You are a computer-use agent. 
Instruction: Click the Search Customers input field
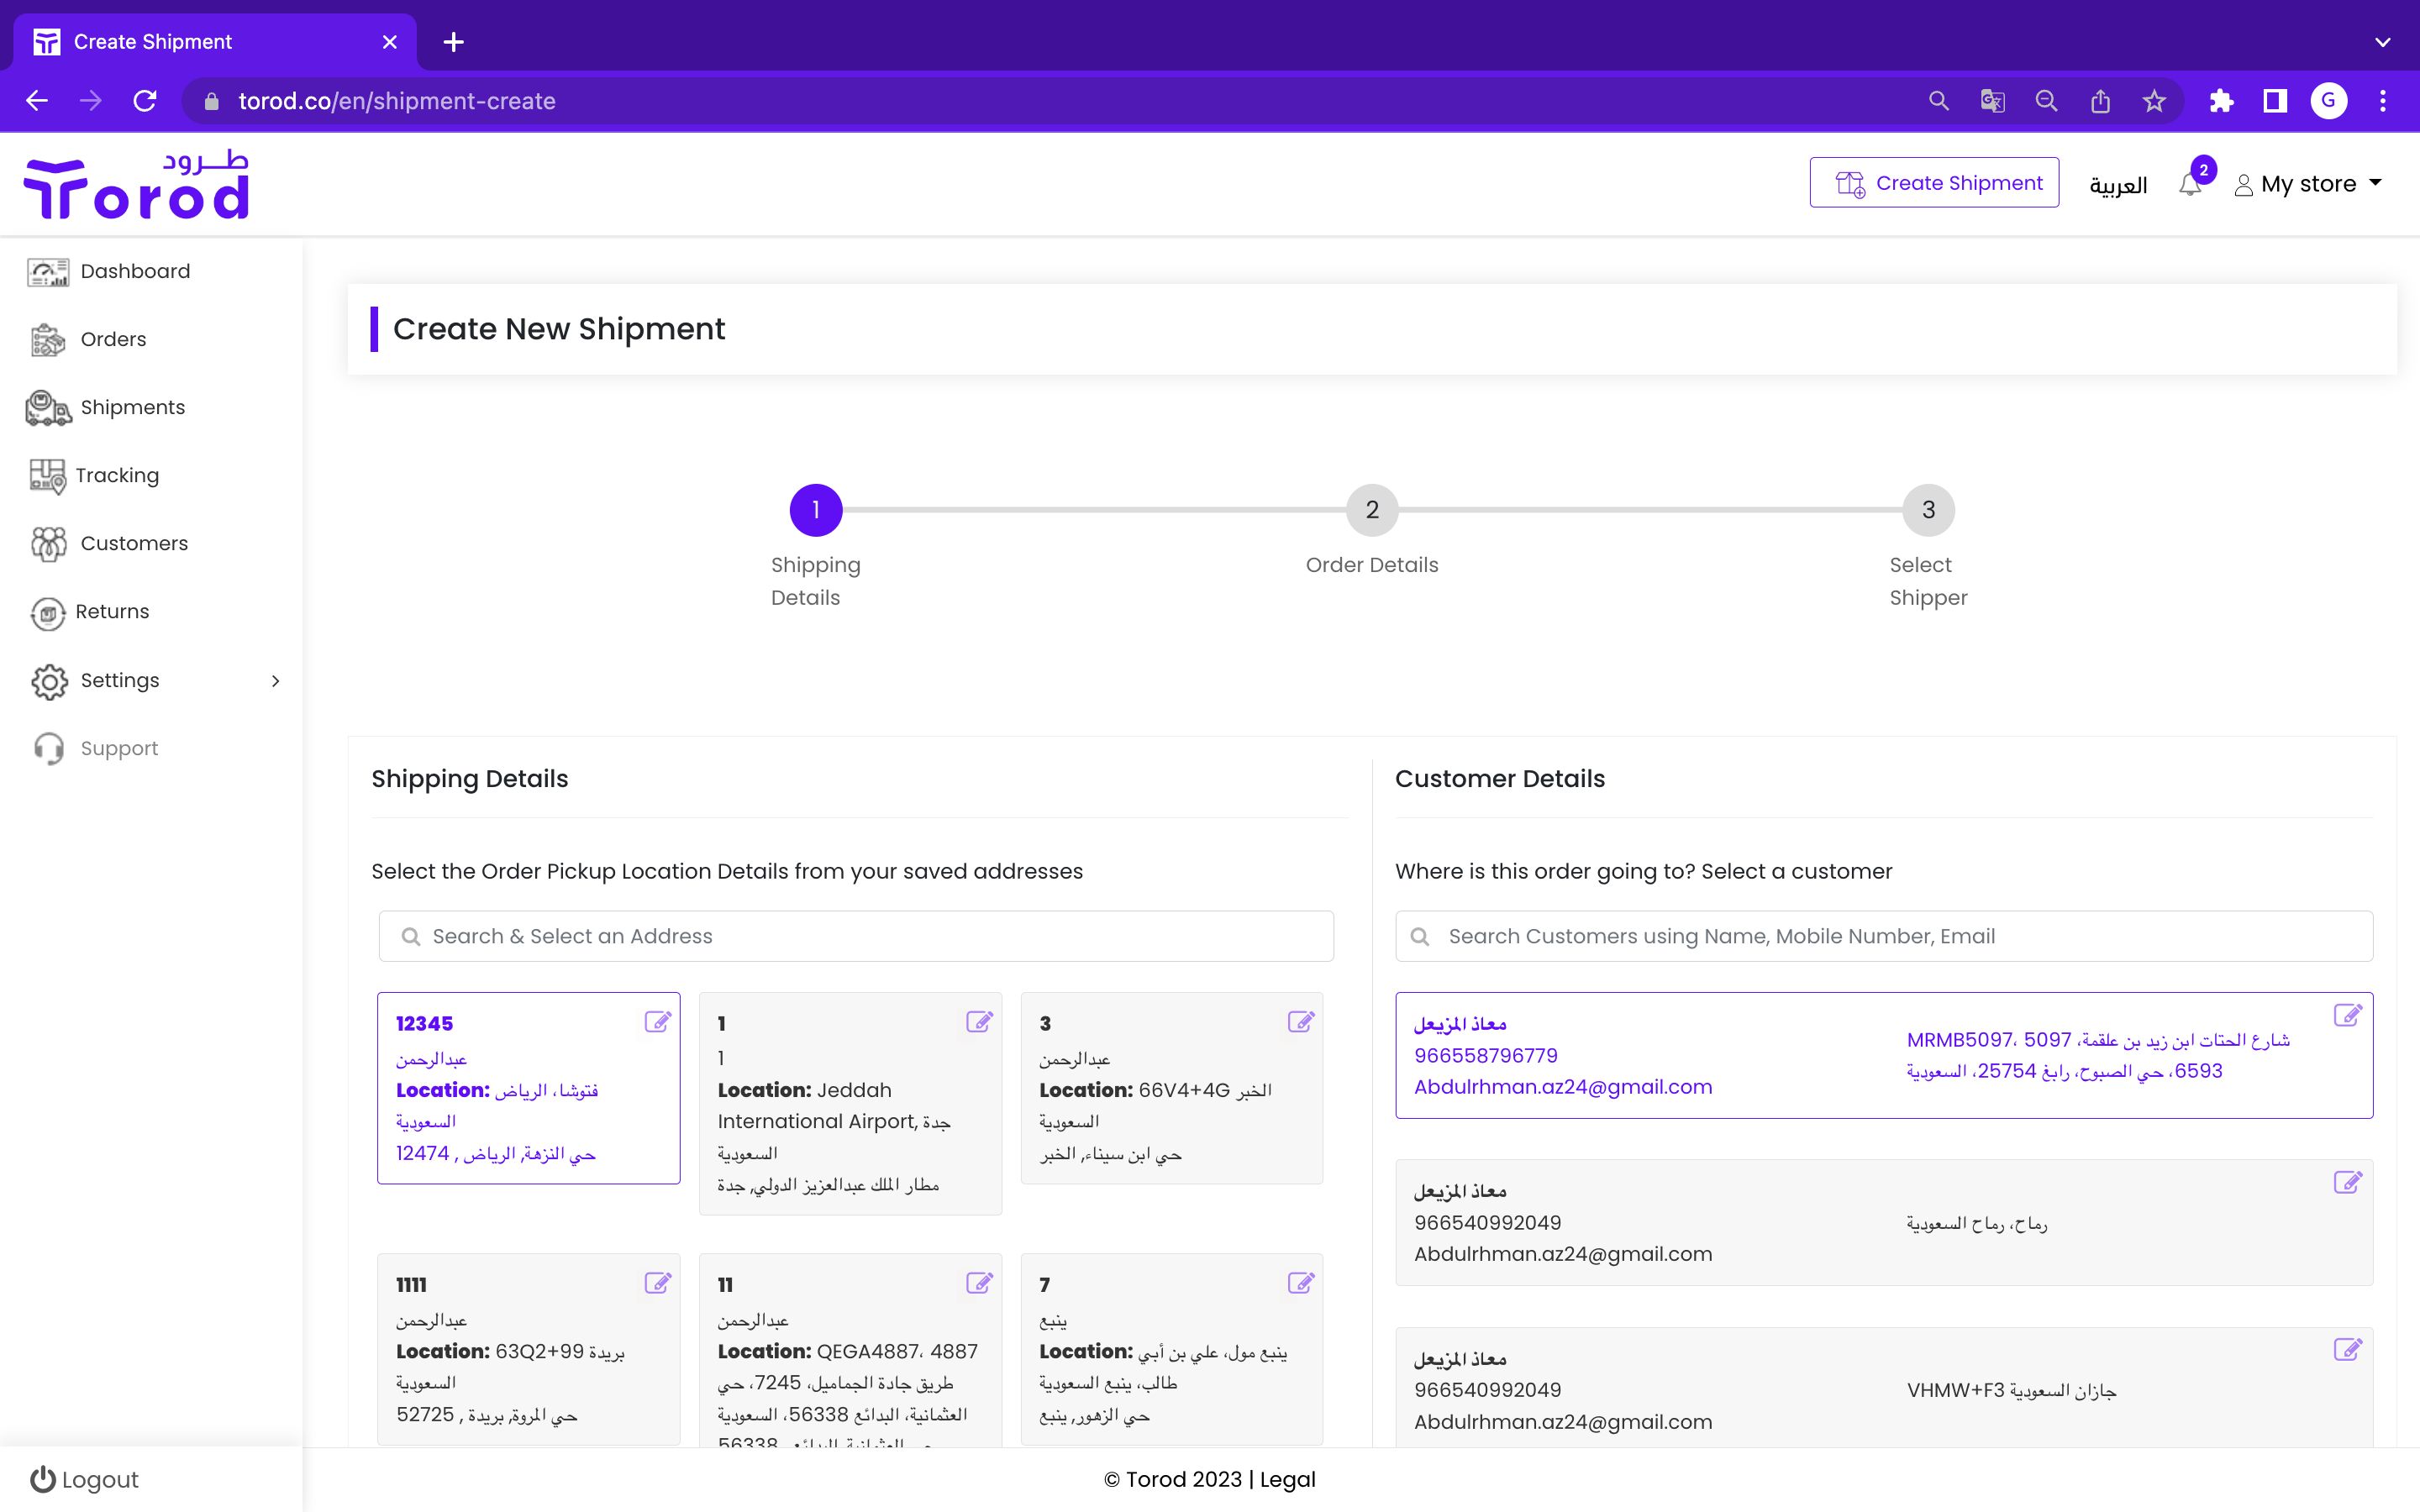1884,936
